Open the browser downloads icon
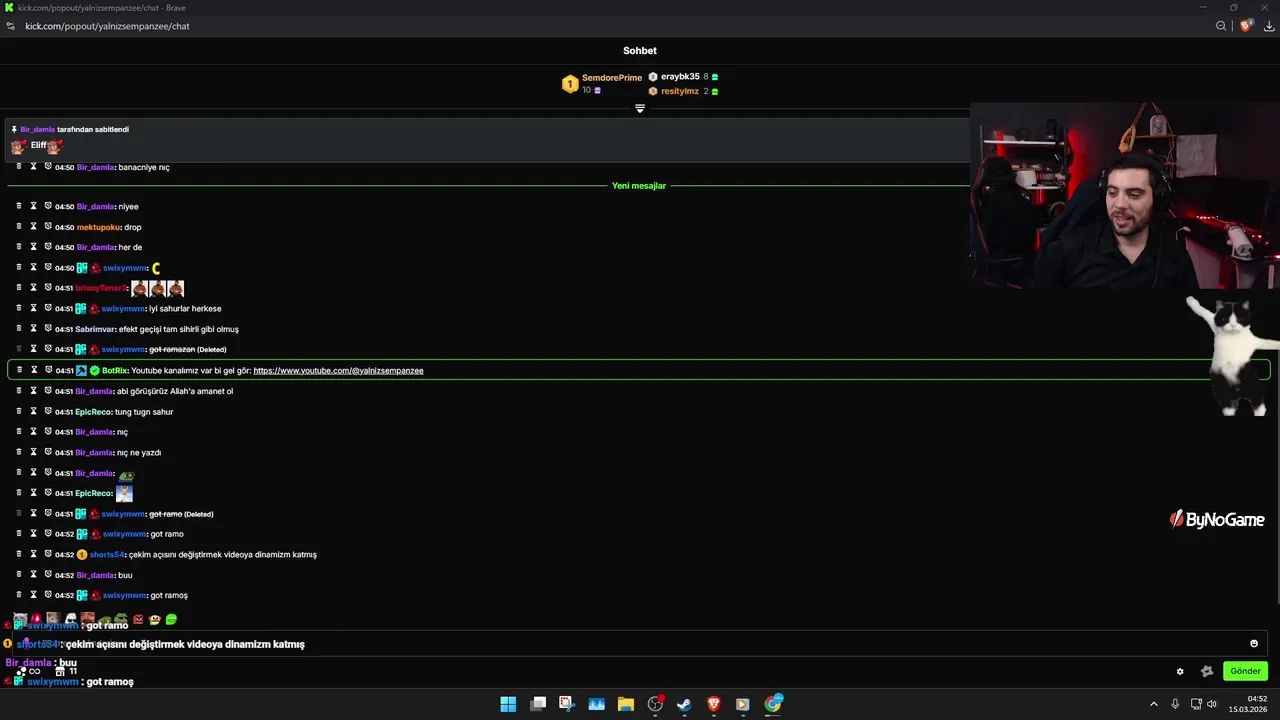The height and width of the screenshot is (720, 1280). coord(1269,26)
